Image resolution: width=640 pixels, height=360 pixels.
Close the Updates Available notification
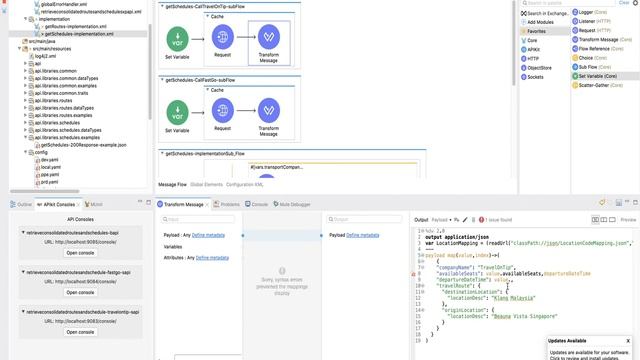(x=628, y=341)
